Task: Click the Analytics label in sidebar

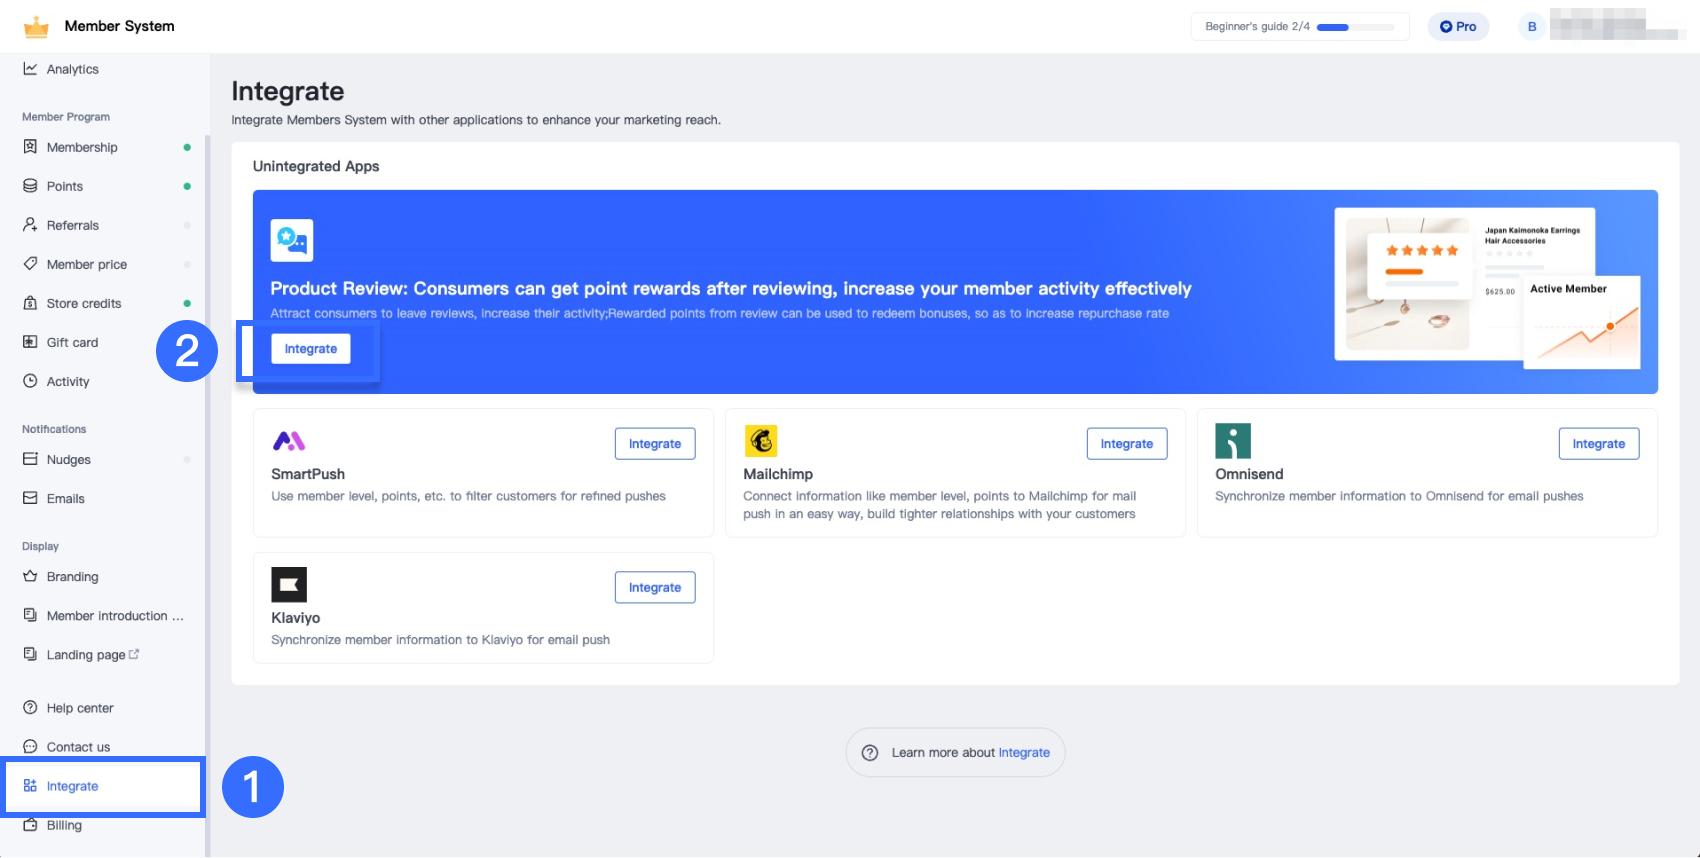Action: click(x=73, y=69)
